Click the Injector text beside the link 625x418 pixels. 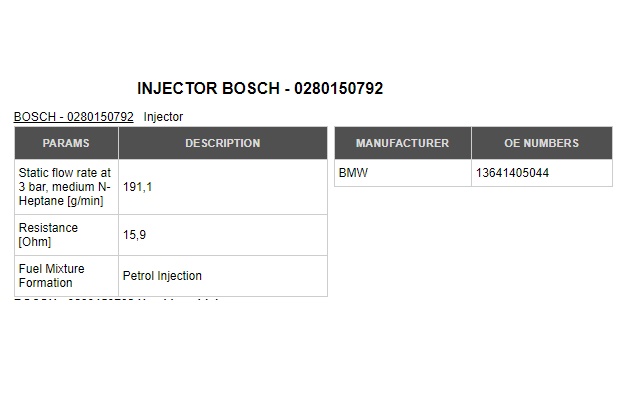163,117
